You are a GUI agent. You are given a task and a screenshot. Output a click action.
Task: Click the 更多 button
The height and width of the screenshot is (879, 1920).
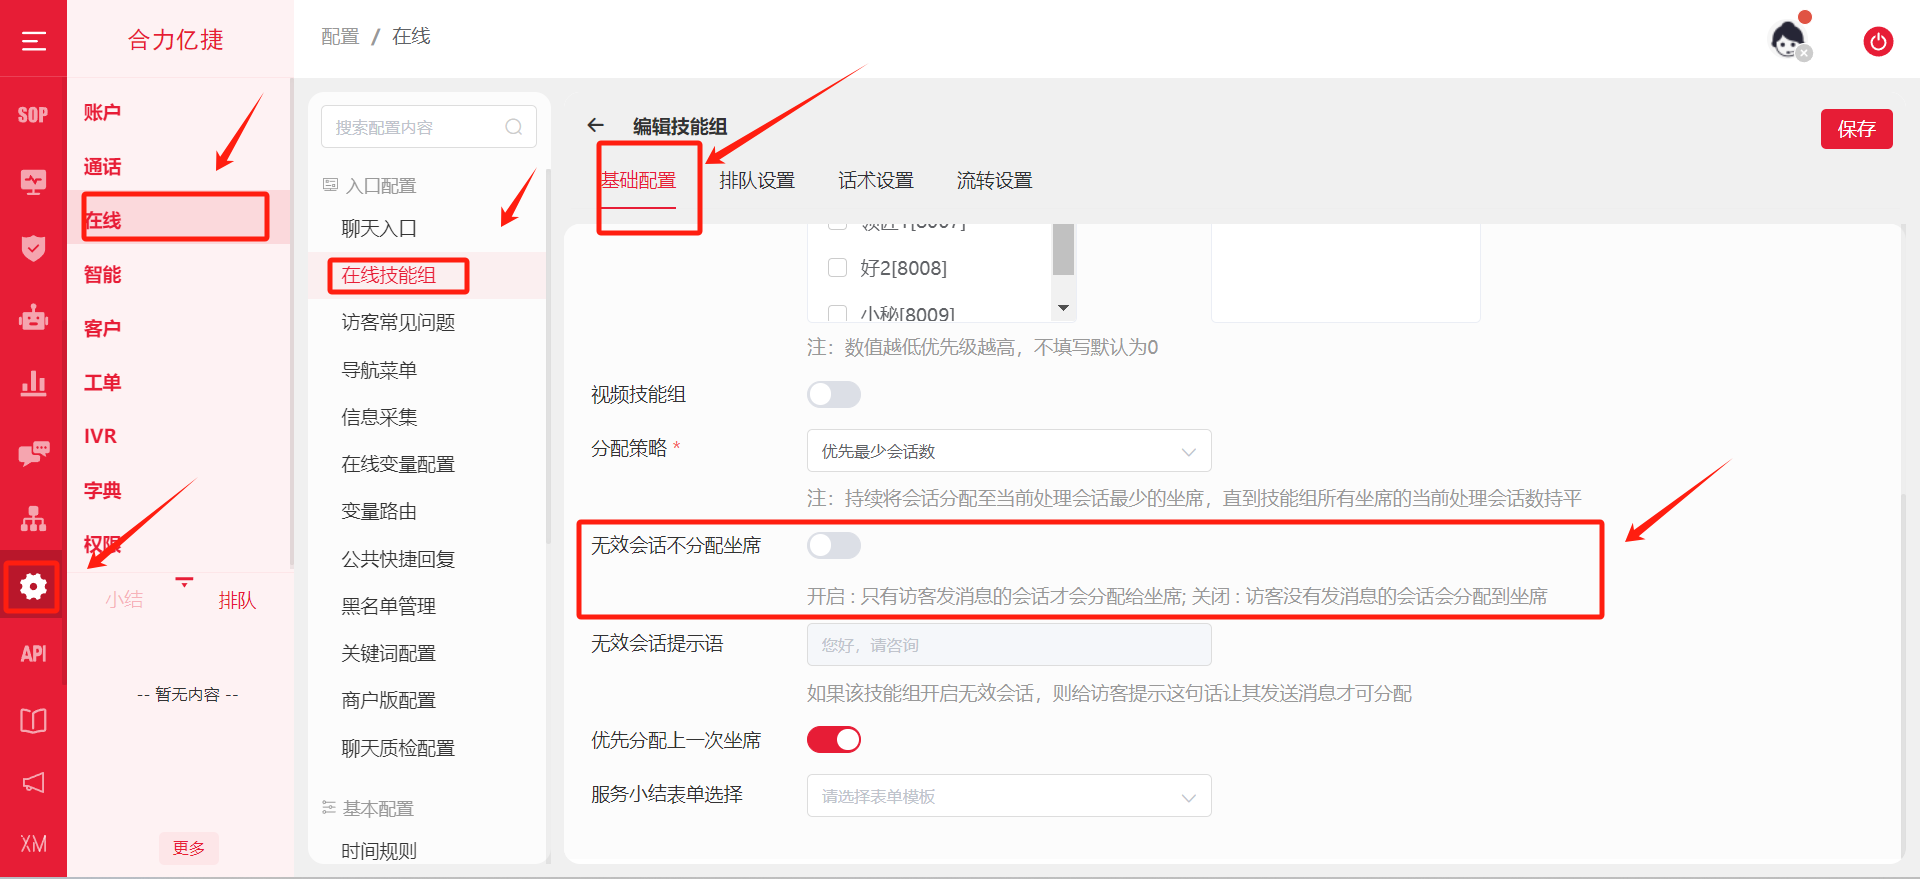coord(189,848)
